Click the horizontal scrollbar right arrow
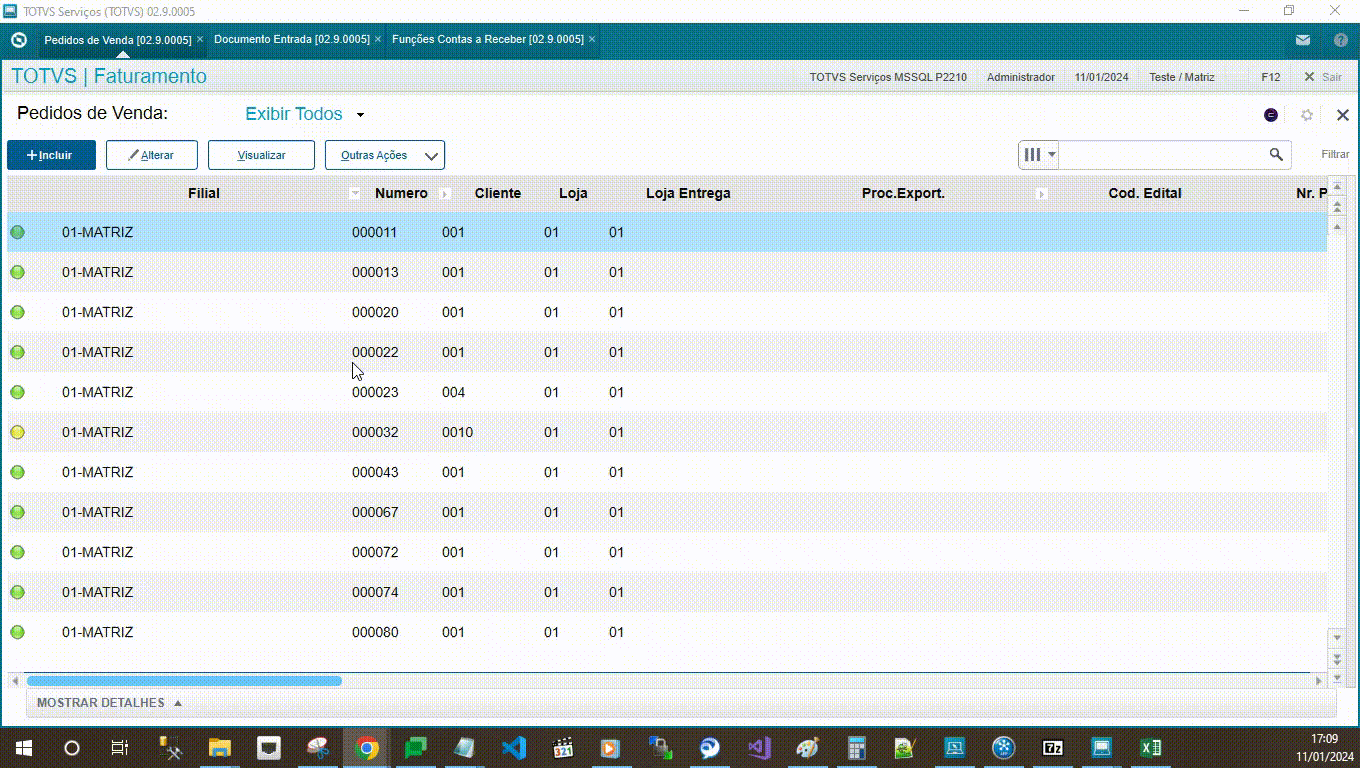This screenshot has width=1360, height=768. coord(1319,680)
